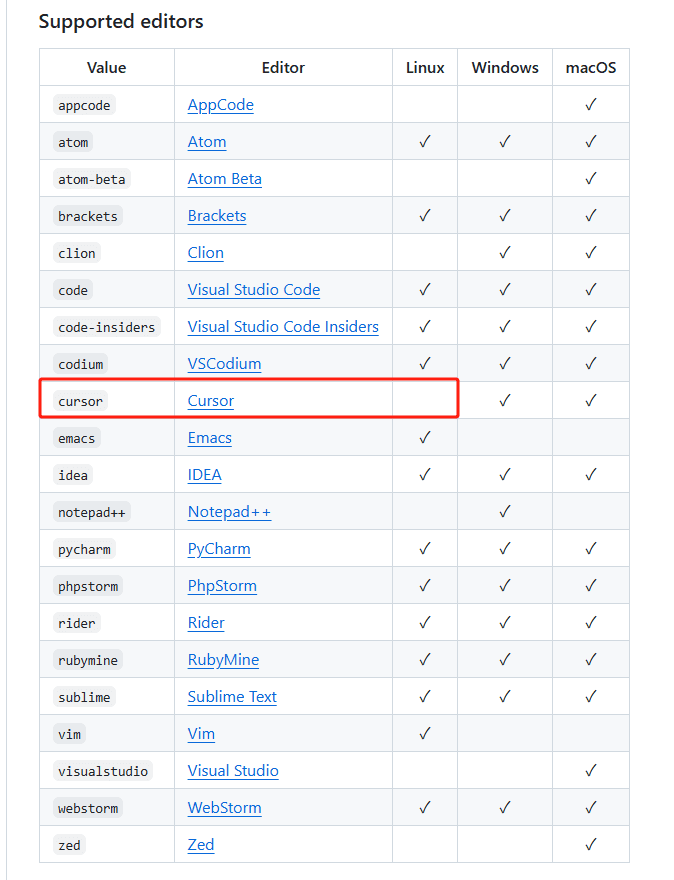This screenshot has height=880, width=674.
Task: Select the 'rider' value code
Action: (77, 624)
